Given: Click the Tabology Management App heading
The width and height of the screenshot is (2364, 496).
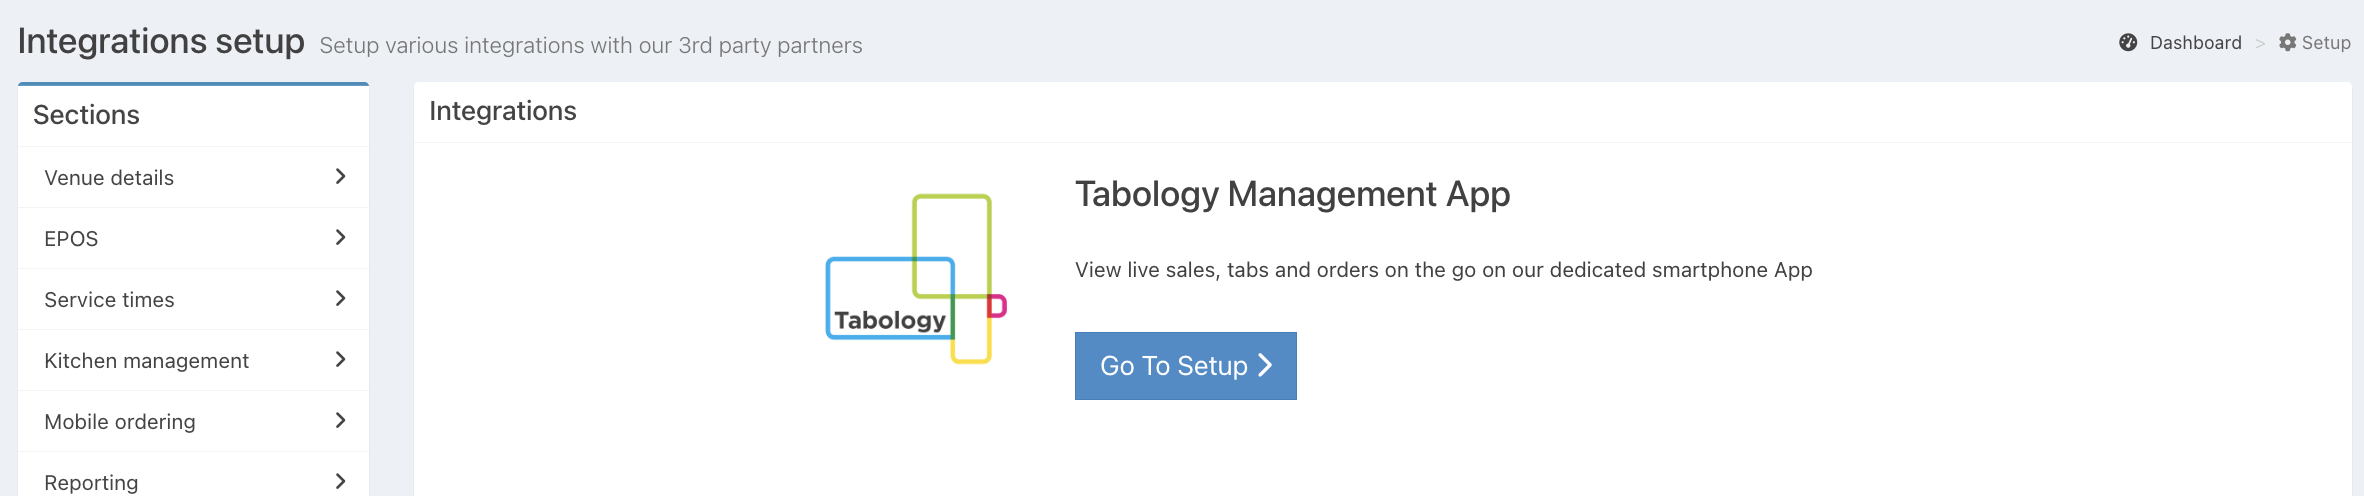Looking at the screenshot, I should click(1292, 194).
